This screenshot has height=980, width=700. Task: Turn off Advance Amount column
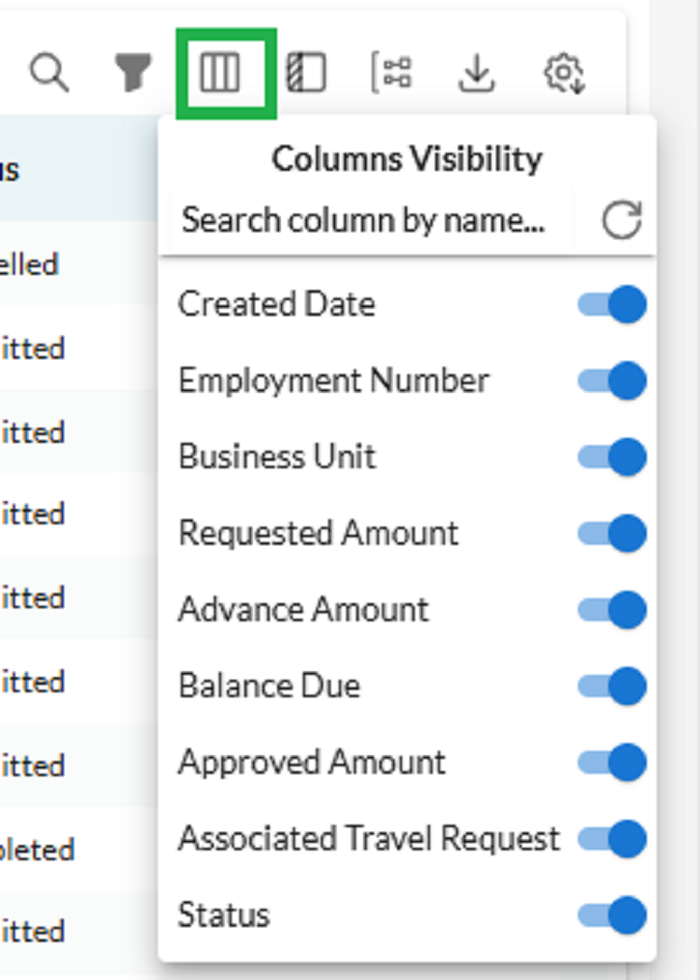pos(612,609)
